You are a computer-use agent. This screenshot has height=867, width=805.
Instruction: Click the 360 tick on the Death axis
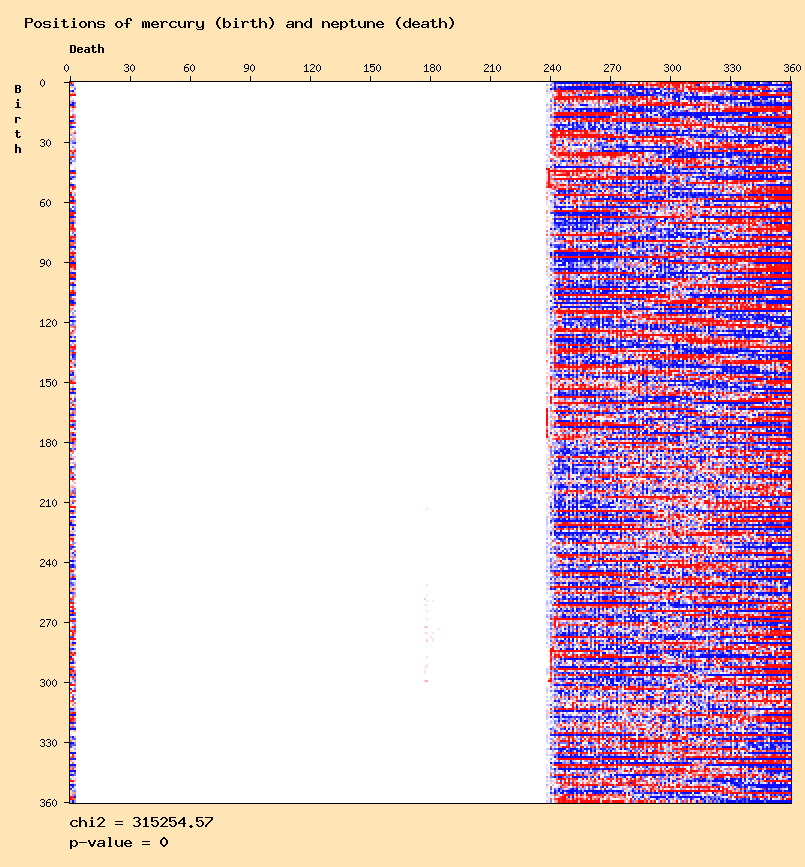tap(791, 68)
